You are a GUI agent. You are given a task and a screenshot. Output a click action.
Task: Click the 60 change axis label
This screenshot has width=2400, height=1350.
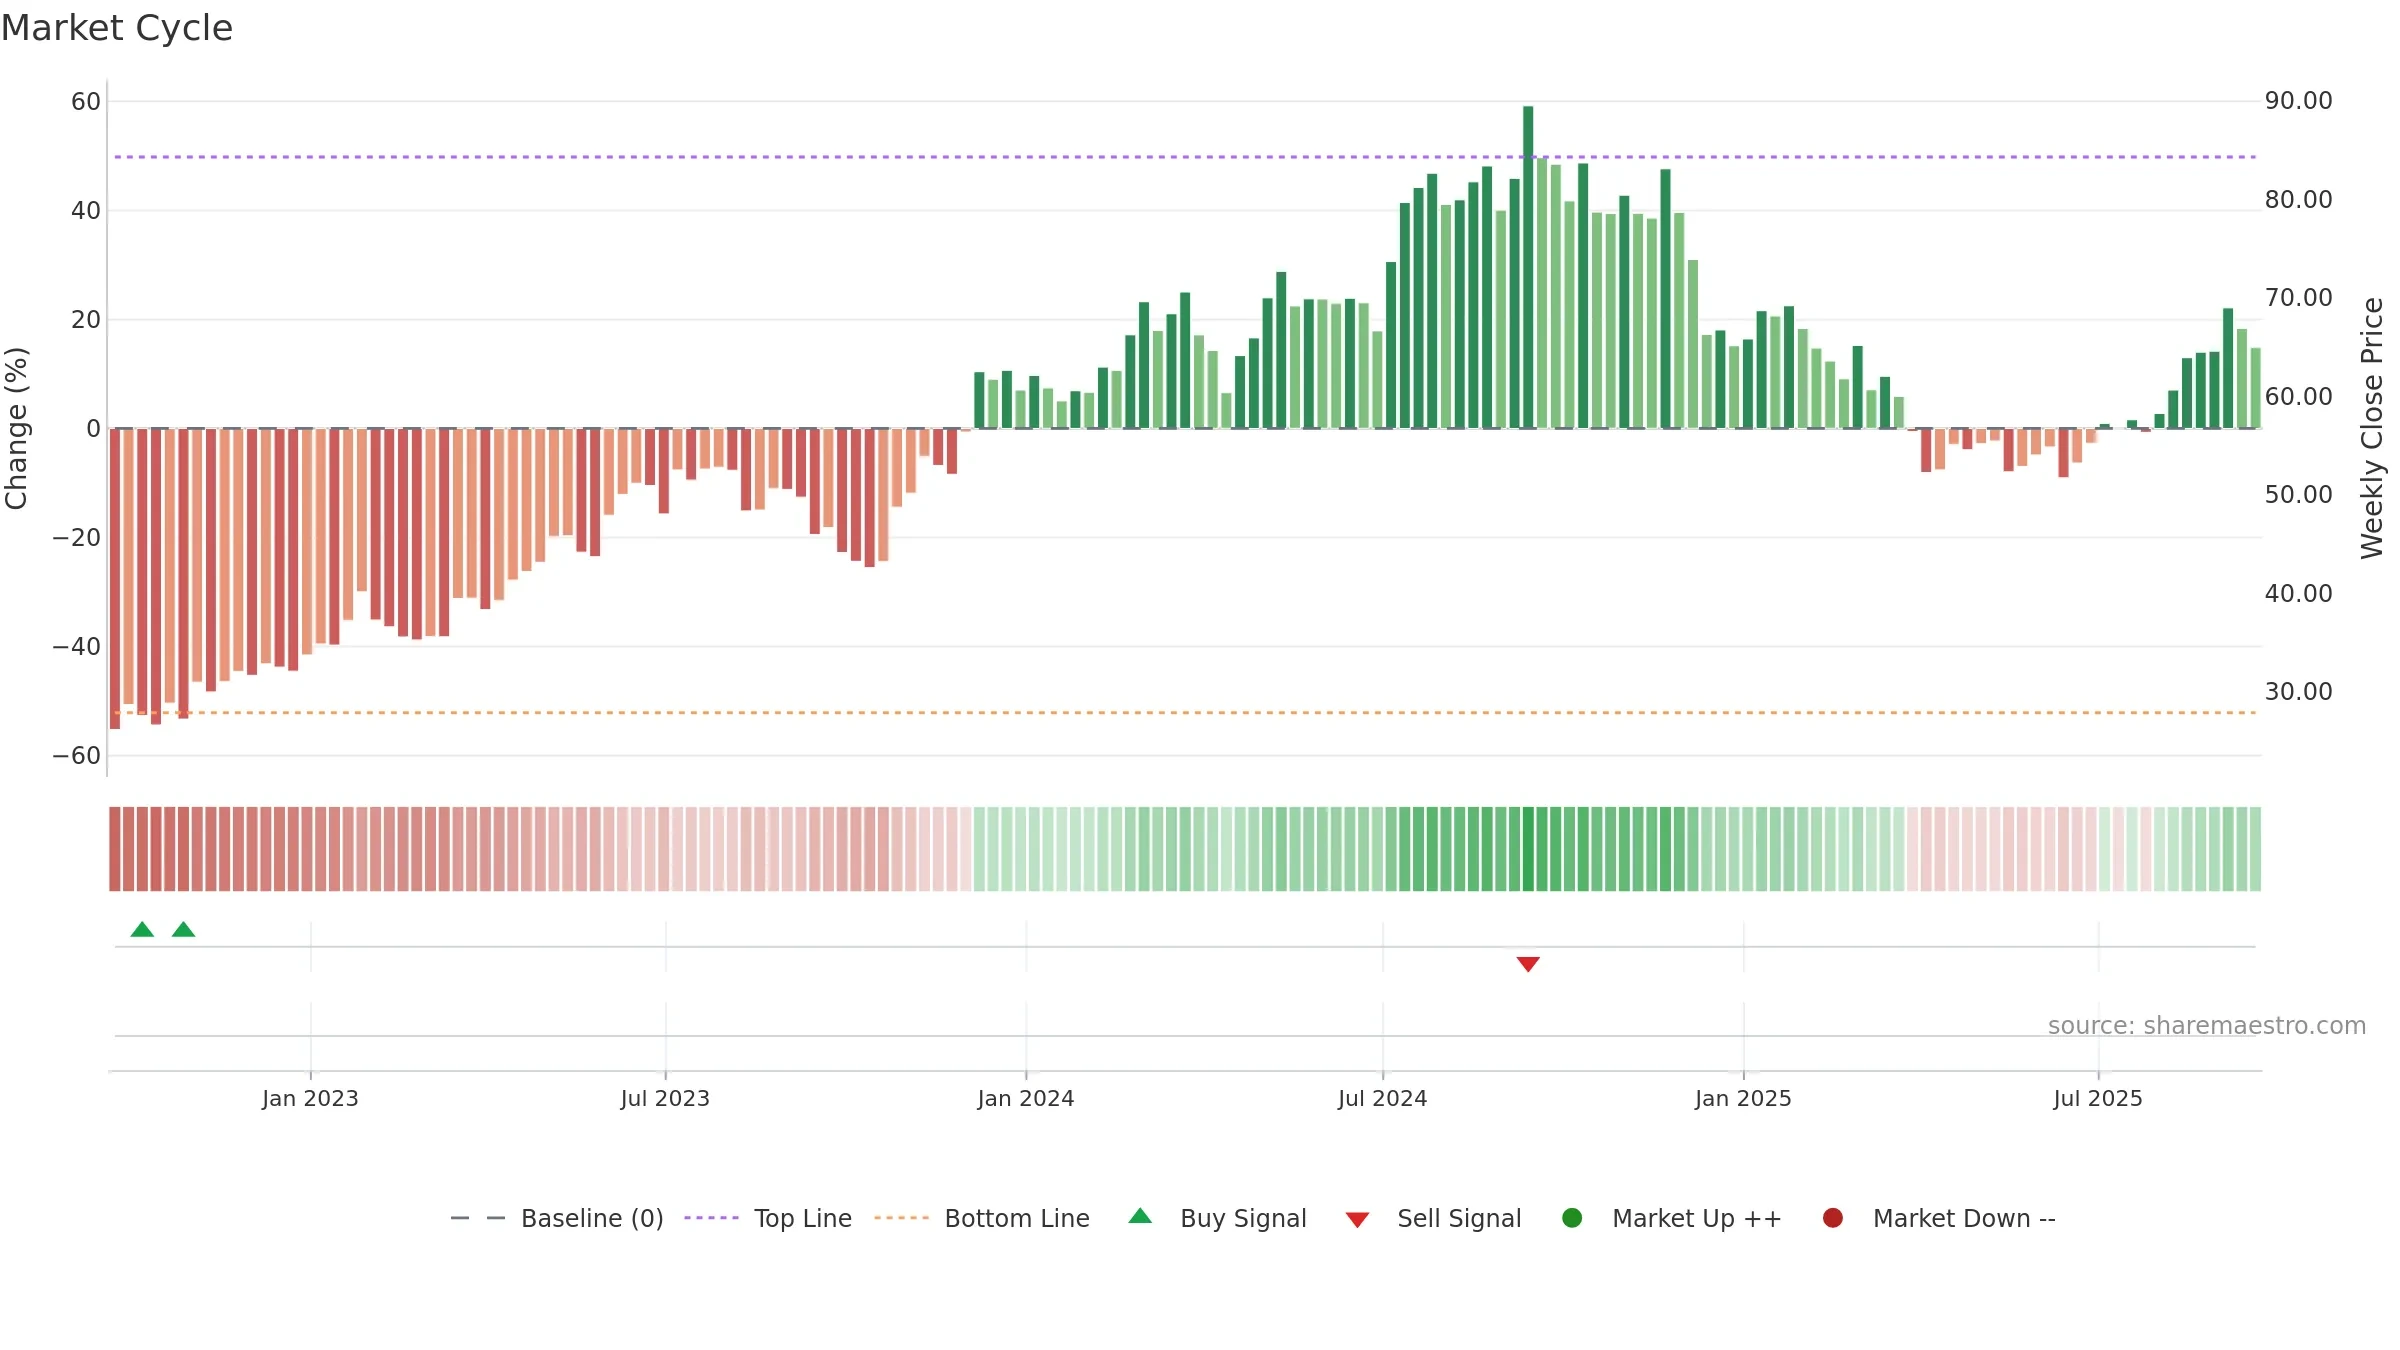(86, 102)
